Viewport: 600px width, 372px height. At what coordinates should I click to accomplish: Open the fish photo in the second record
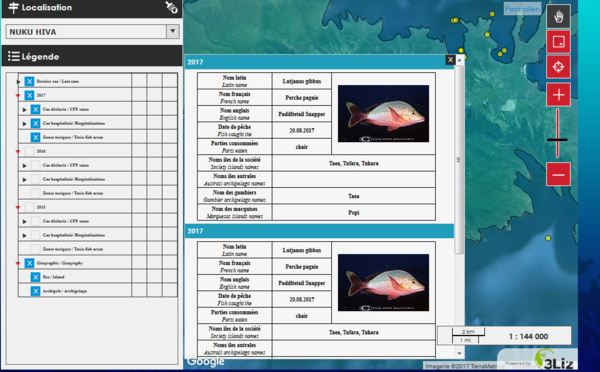[x=383, y=282]
